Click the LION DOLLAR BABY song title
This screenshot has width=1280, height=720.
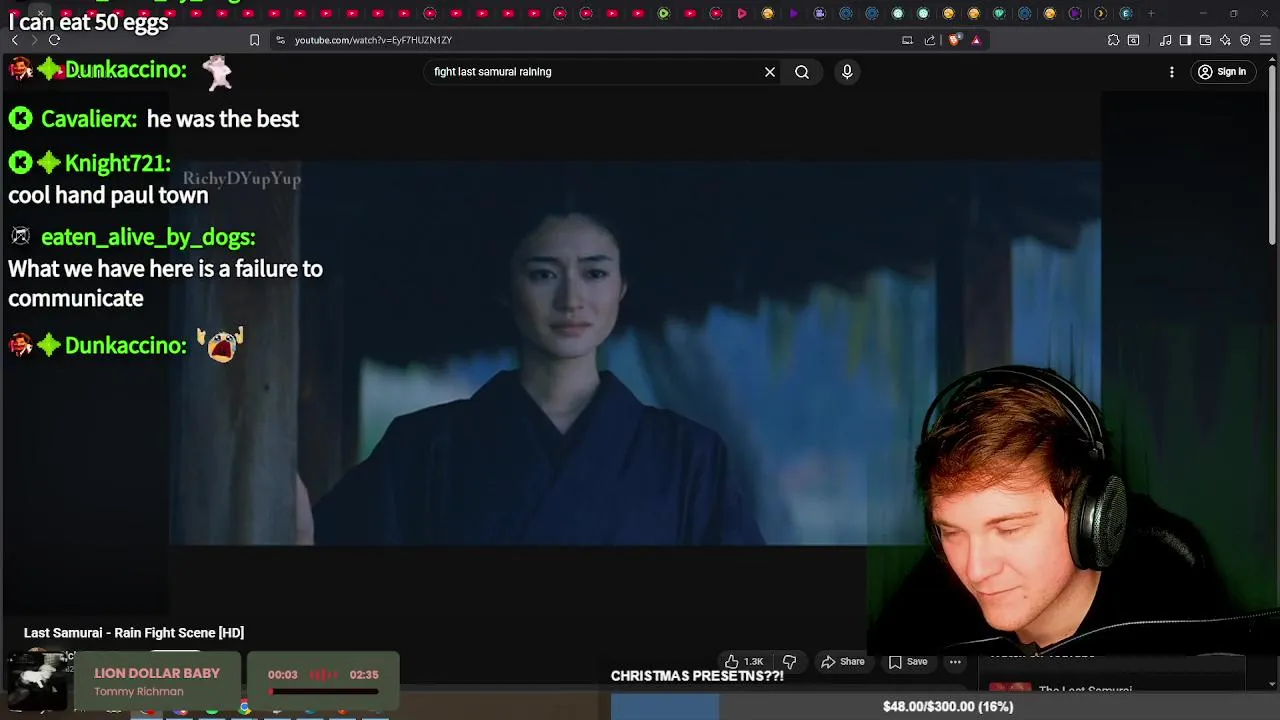point(157,673)
